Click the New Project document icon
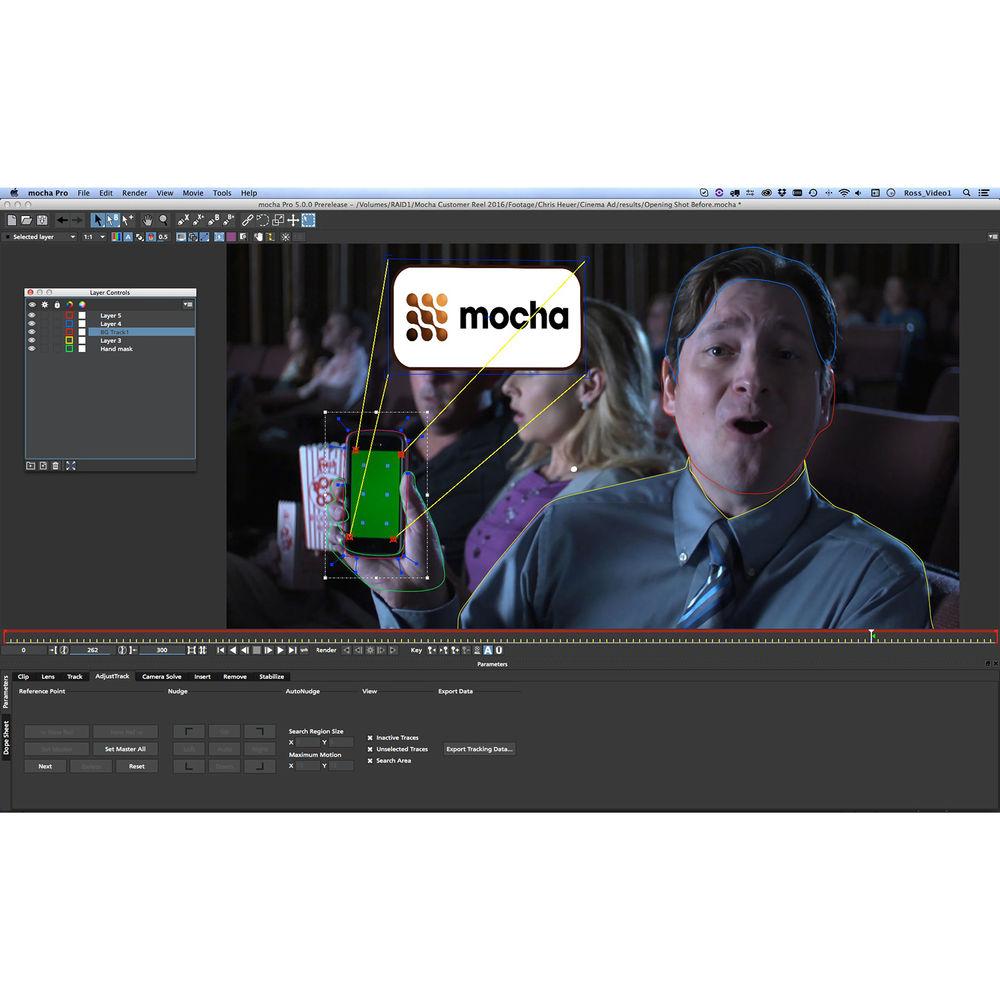1000x1000 pixels. tap(11, 218)
